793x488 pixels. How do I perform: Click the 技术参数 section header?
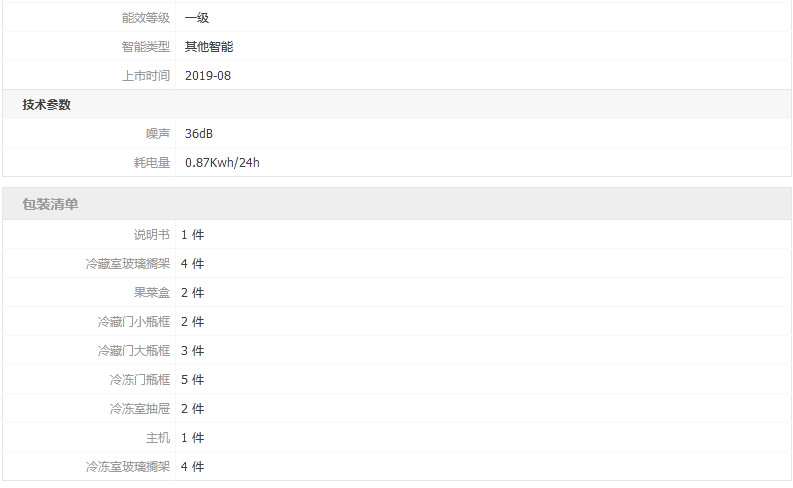pos(47,105)
